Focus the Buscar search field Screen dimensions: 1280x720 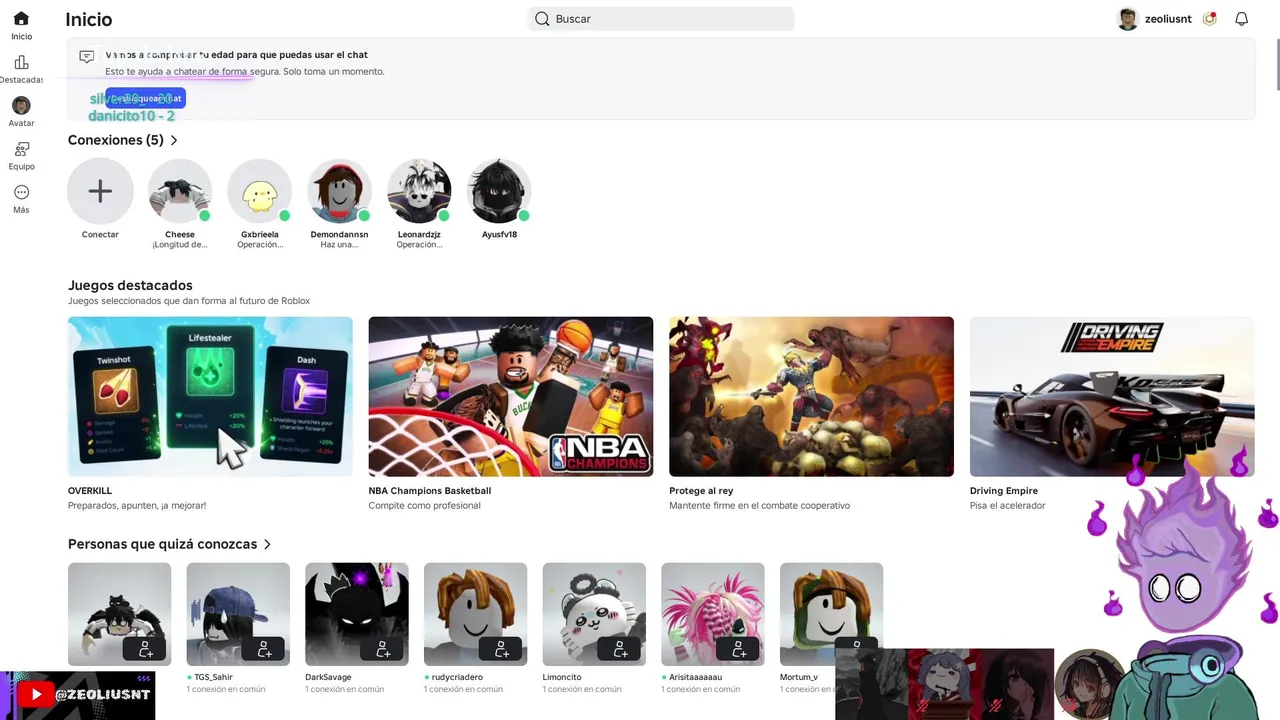661,19
